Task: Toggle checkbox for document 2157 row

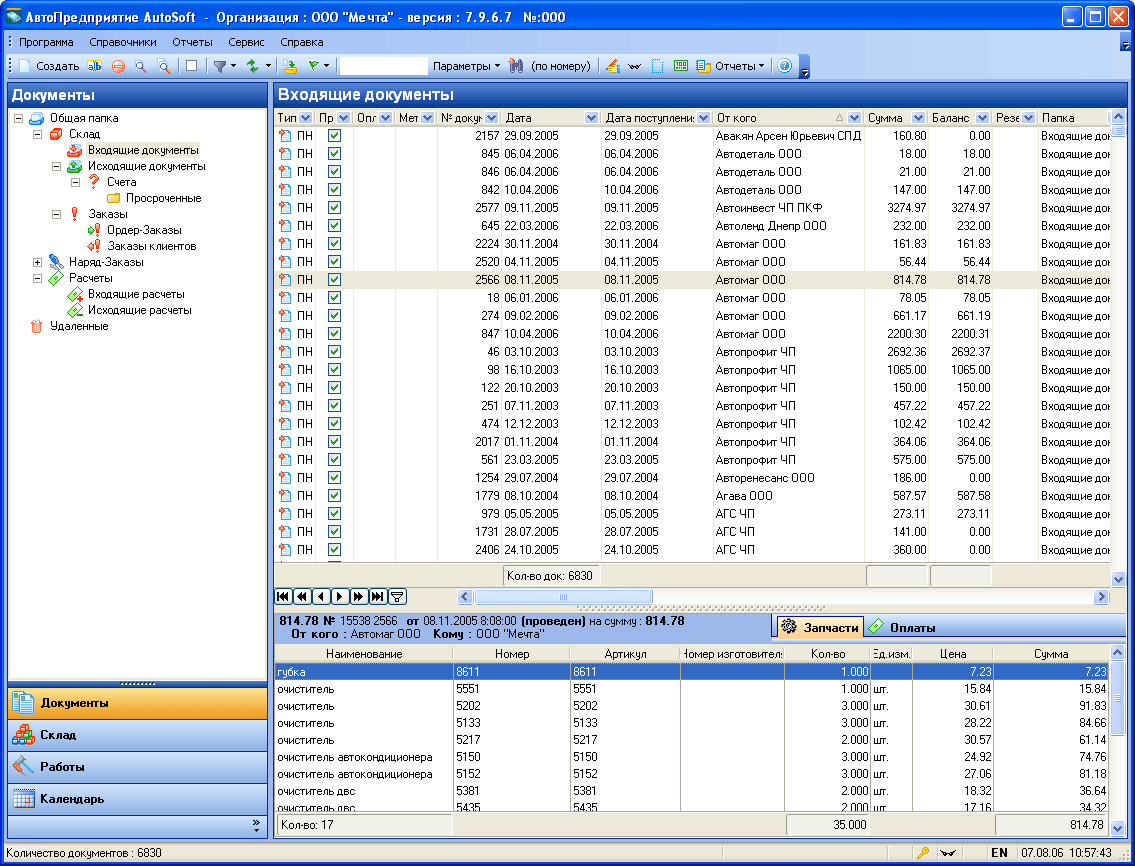Action: (335, 136)
